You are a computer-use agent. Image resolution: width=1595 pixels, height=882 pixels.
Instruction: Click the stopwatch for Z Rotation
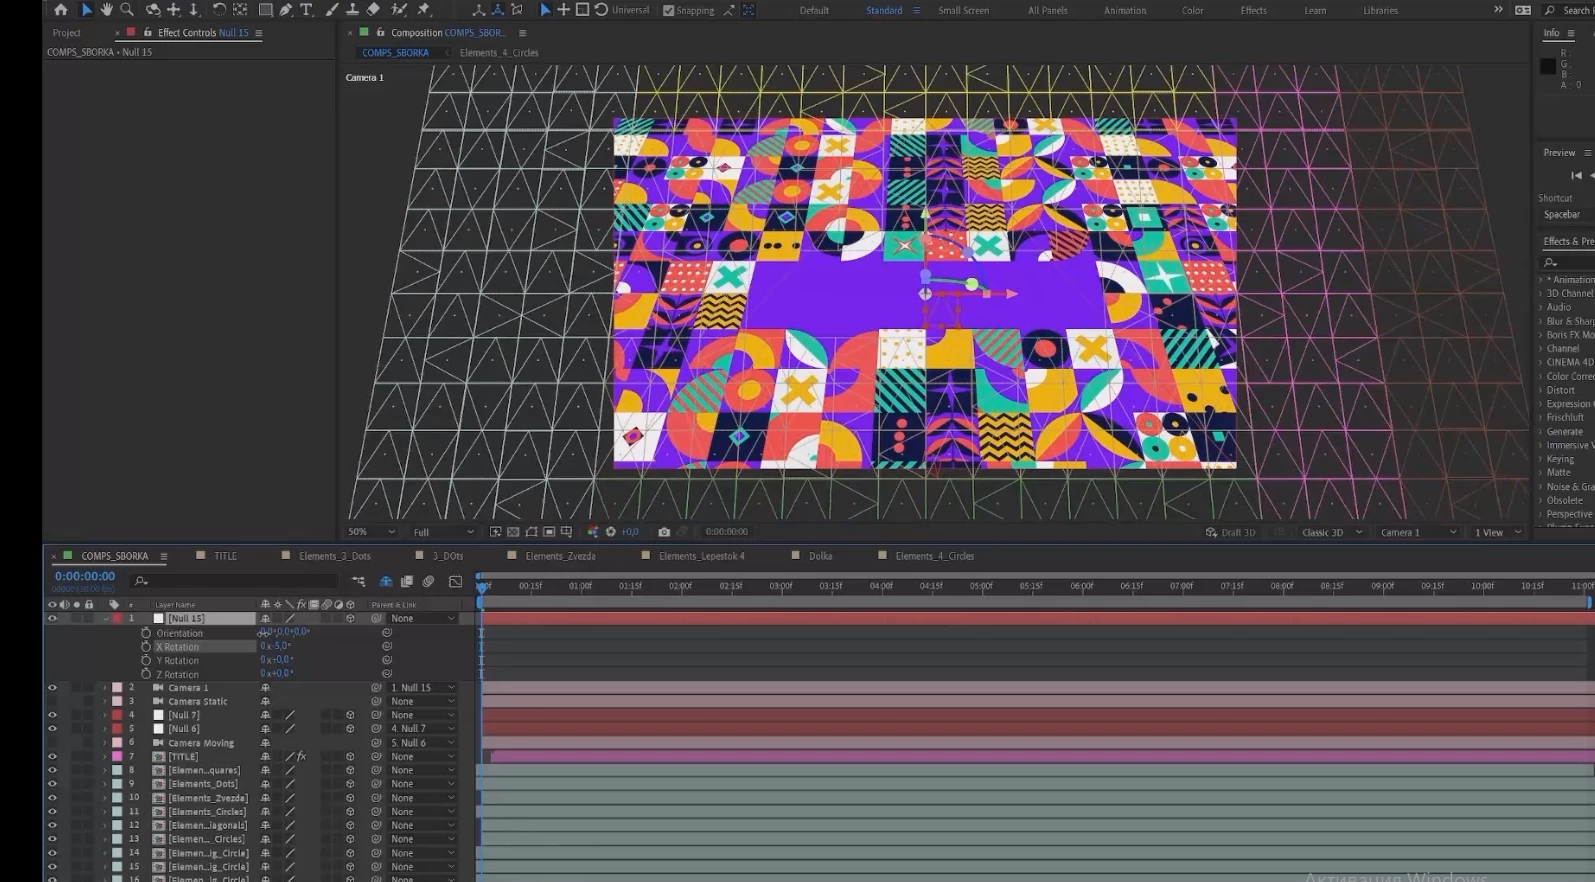tap(146, 674)
